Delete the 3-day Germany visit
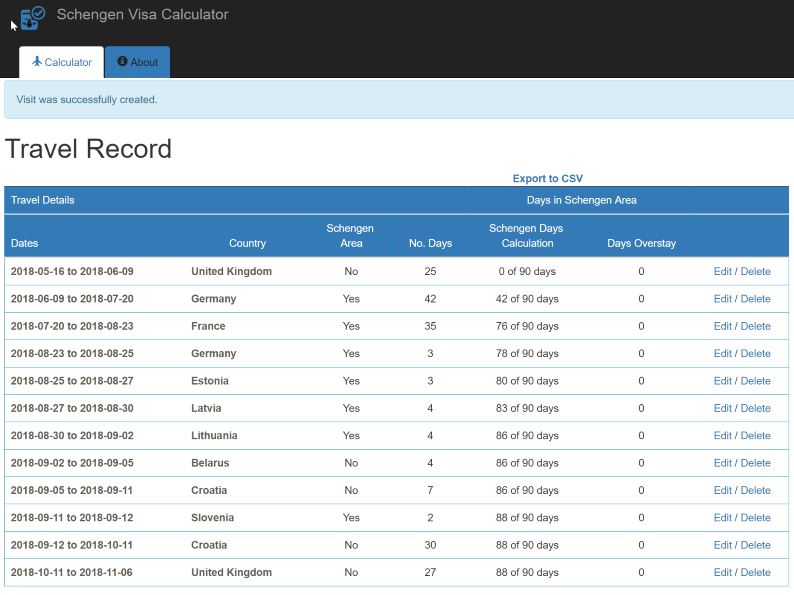Screen dimensions: 794x595 point(755,354)
